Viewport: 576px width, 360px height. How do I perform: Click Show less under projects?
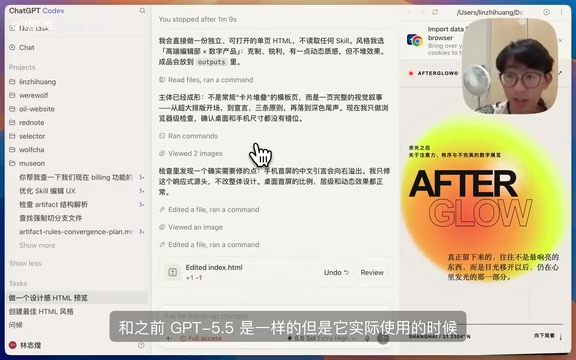click(25, 263)
